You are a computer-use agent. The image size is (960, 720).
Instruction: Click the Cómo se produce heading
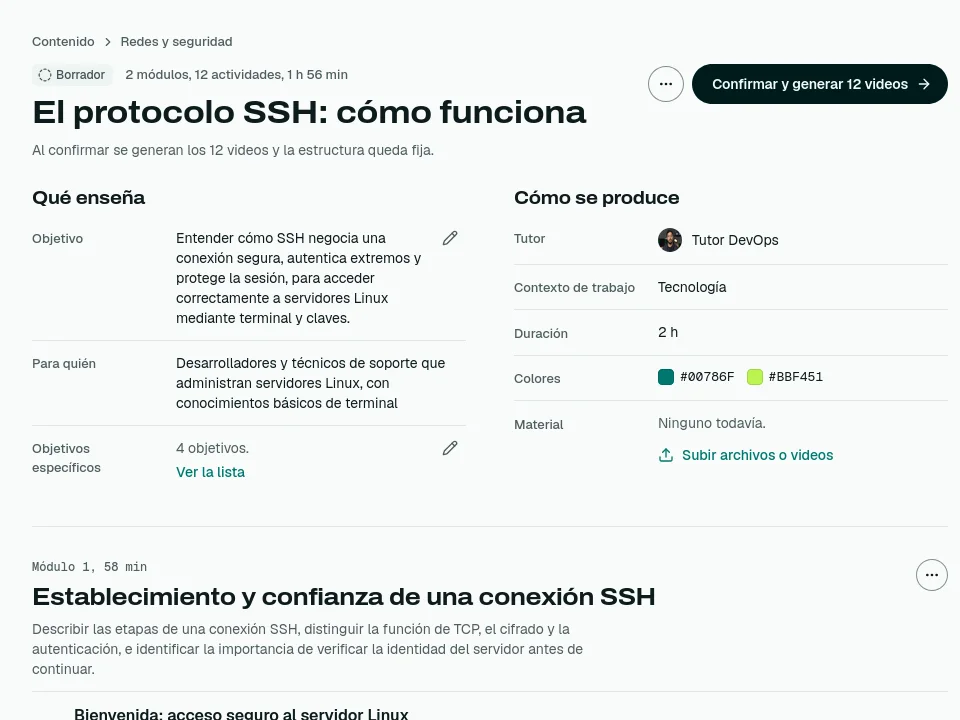(x=596, y=198)
